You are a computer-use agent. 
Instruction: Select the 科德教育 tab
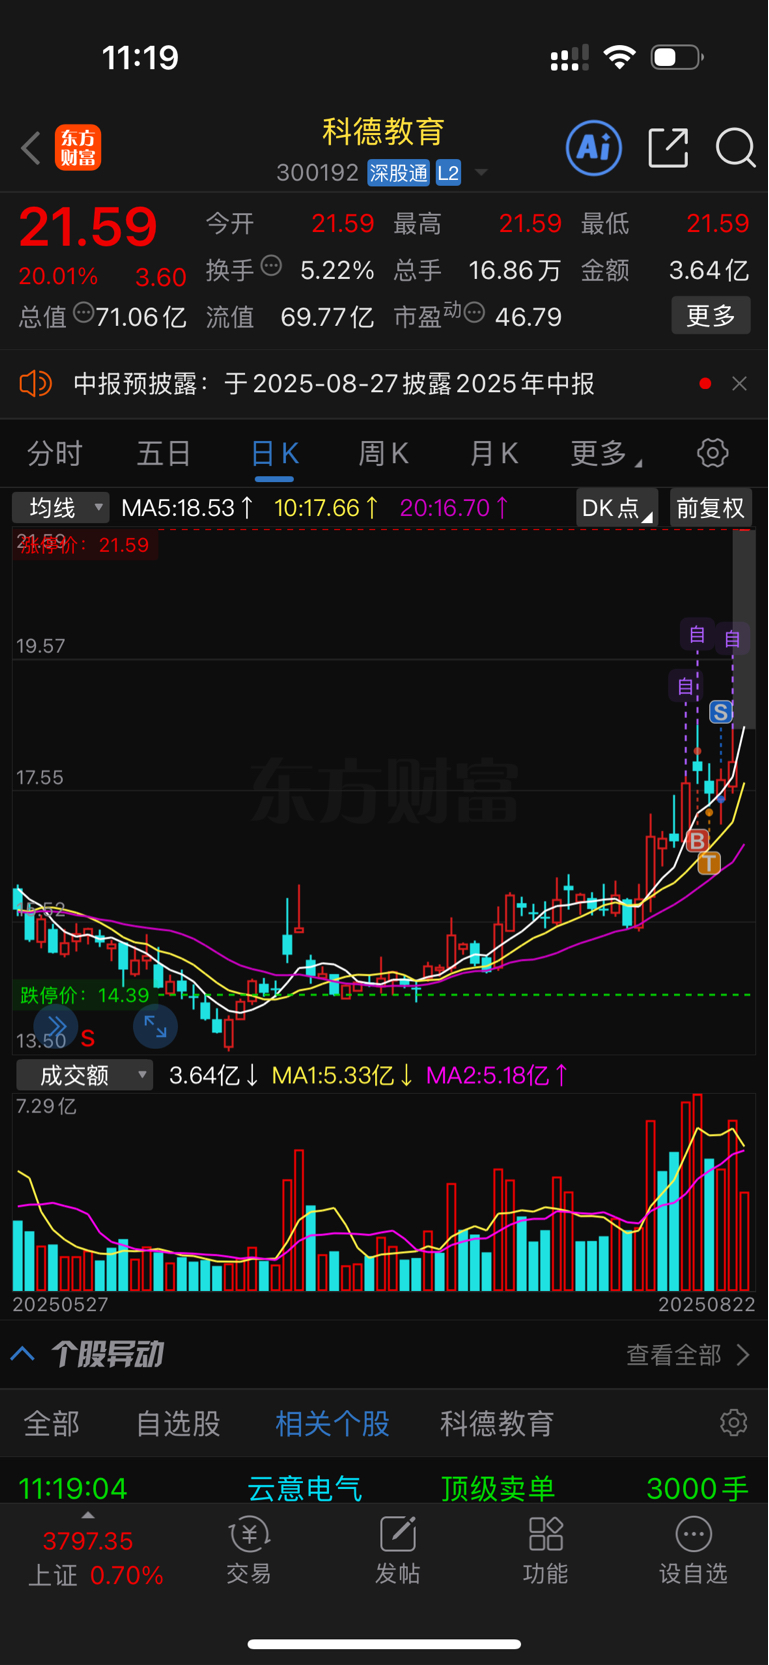(x=497, y=1424)
